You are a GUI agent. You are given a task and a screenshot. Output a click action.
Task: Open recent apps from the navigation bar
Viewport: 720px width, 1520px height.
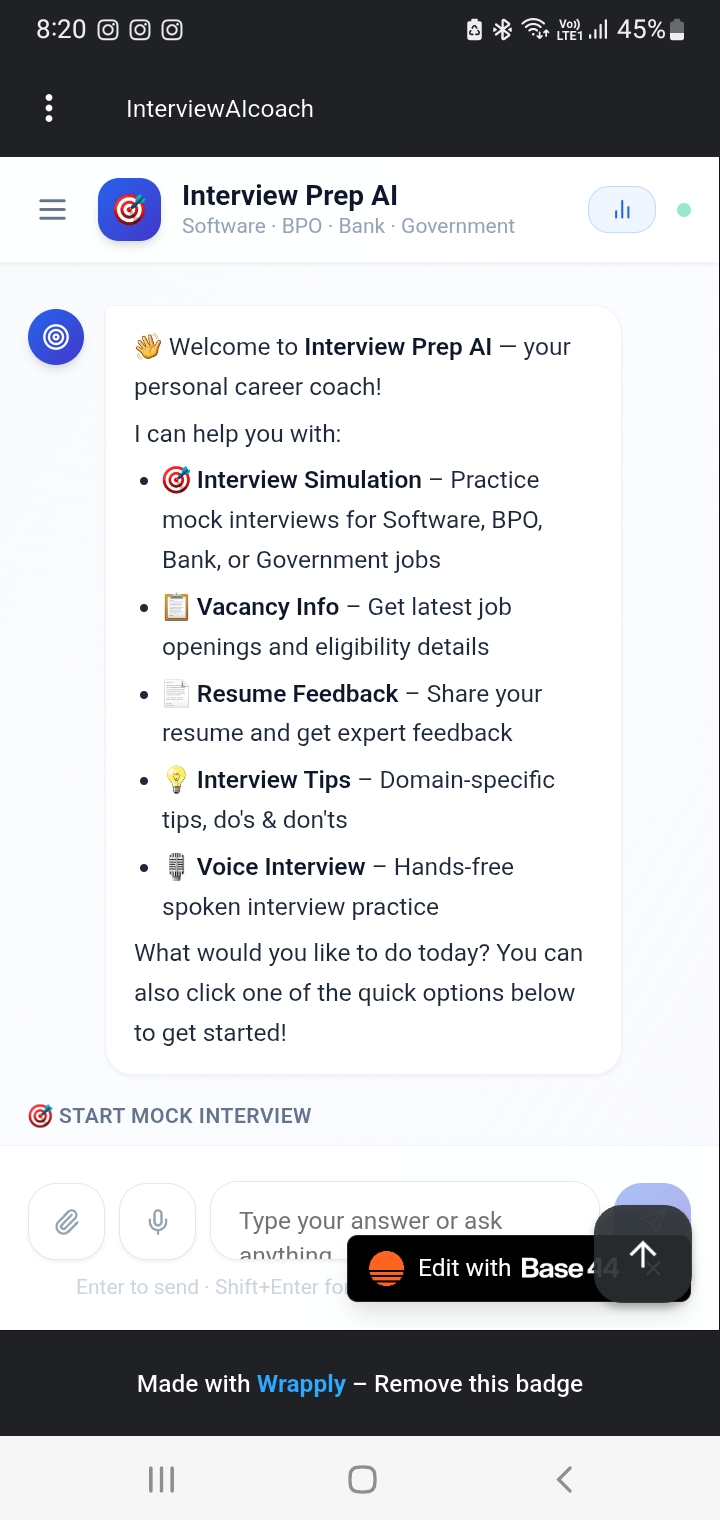[x=161, y=1478]
